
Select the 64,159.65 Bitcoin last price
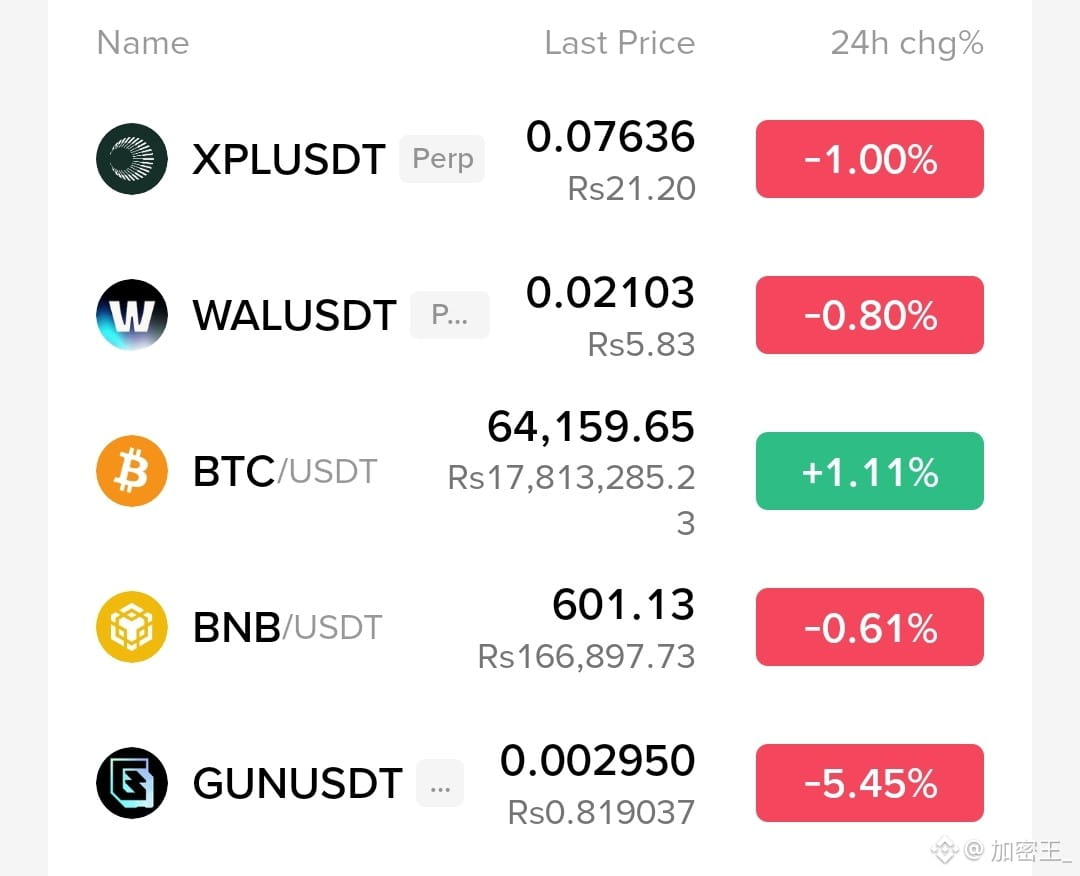tap(591, 426)
